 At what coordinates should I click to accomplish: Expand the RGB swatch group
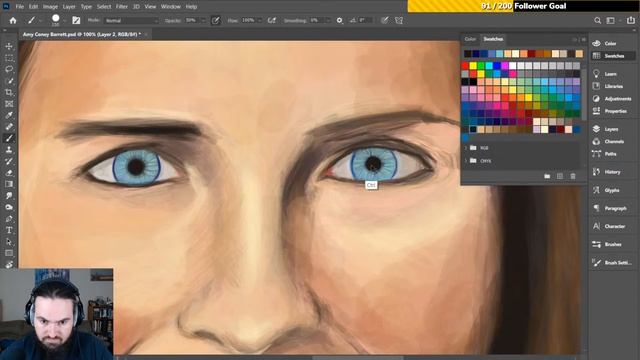pyautogui.click(x=466, y=148)
